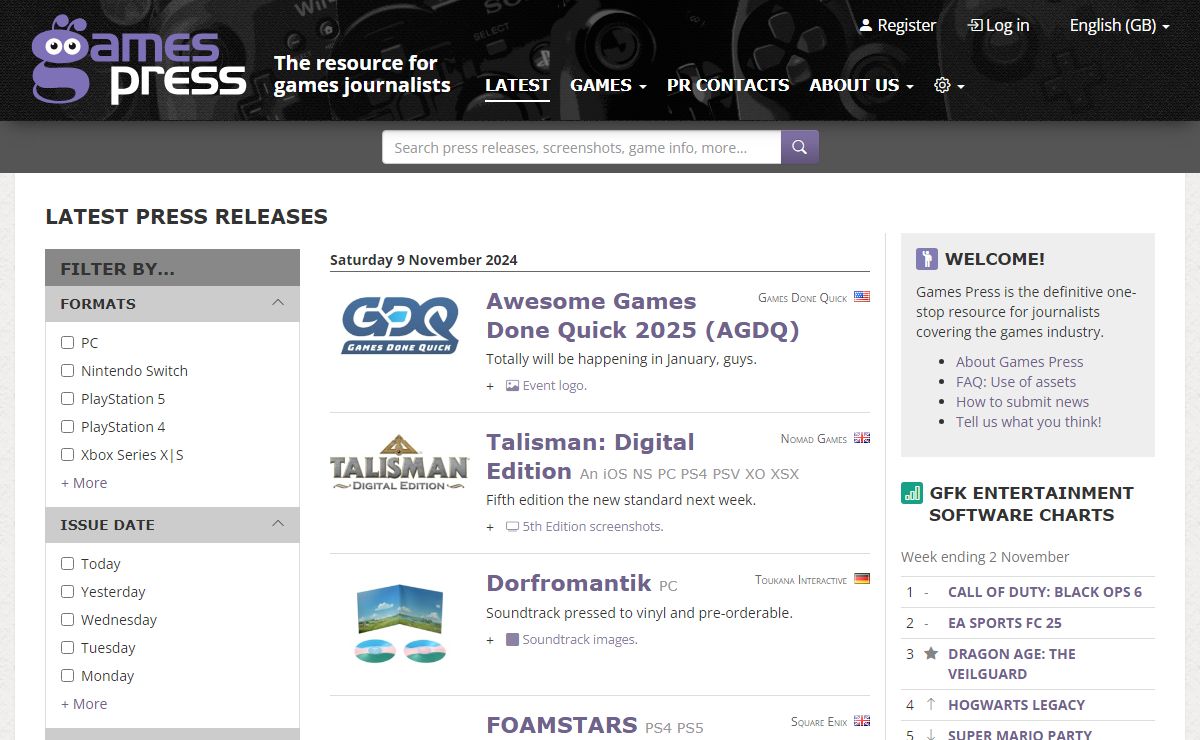
Task: Open the Dragon Age: The Veilguard entry
Action: (x=1012, y=664)
